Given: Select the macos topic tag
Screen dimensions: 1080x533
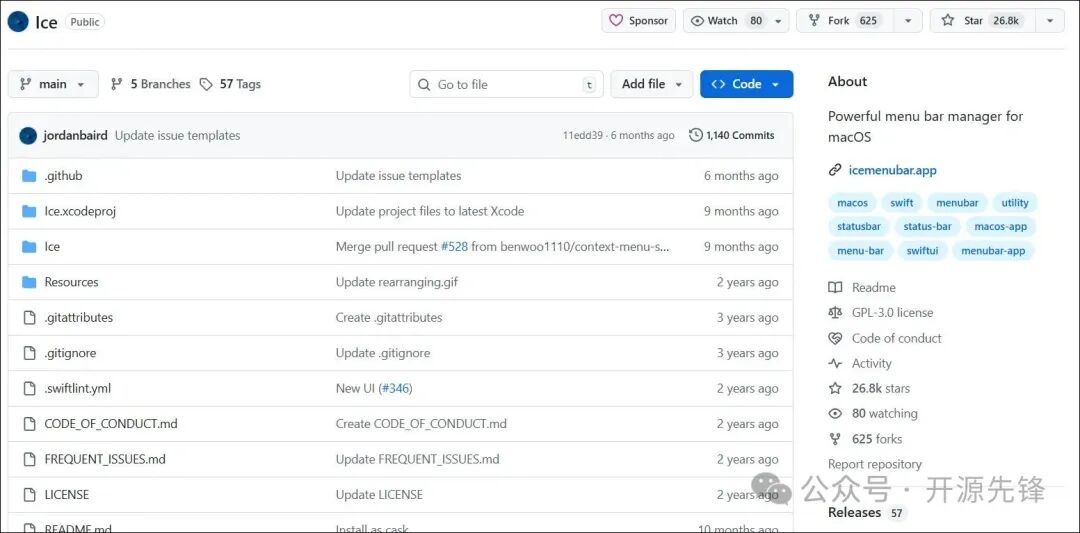Looking at the screenshot, I should (x=852, y=203).
